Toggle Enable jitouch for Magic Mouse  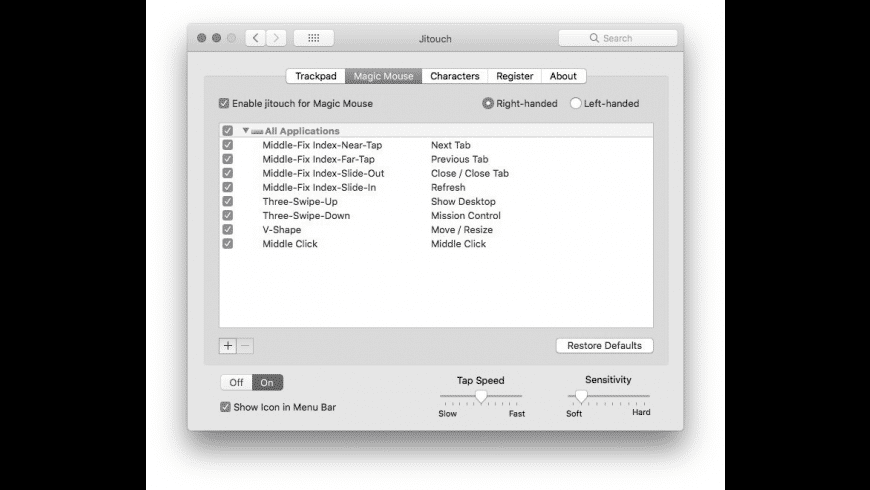[224, 103]
